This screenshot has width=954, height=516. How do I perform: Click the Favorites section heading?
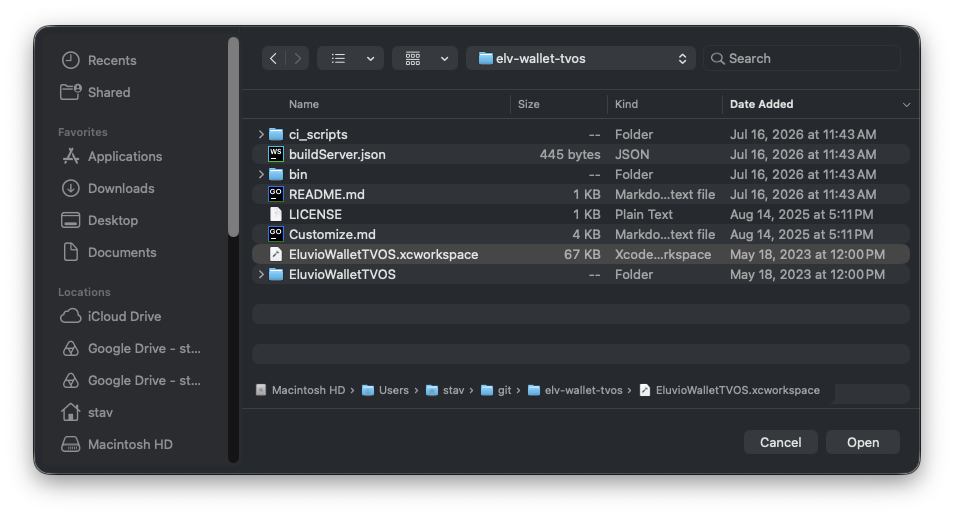click(x=83, y=132)
